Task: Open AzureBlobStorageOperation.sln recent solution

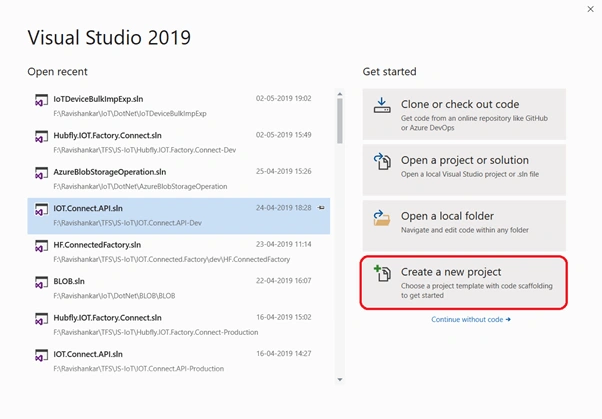Action: pyautogui.click(x=179, y=179)
